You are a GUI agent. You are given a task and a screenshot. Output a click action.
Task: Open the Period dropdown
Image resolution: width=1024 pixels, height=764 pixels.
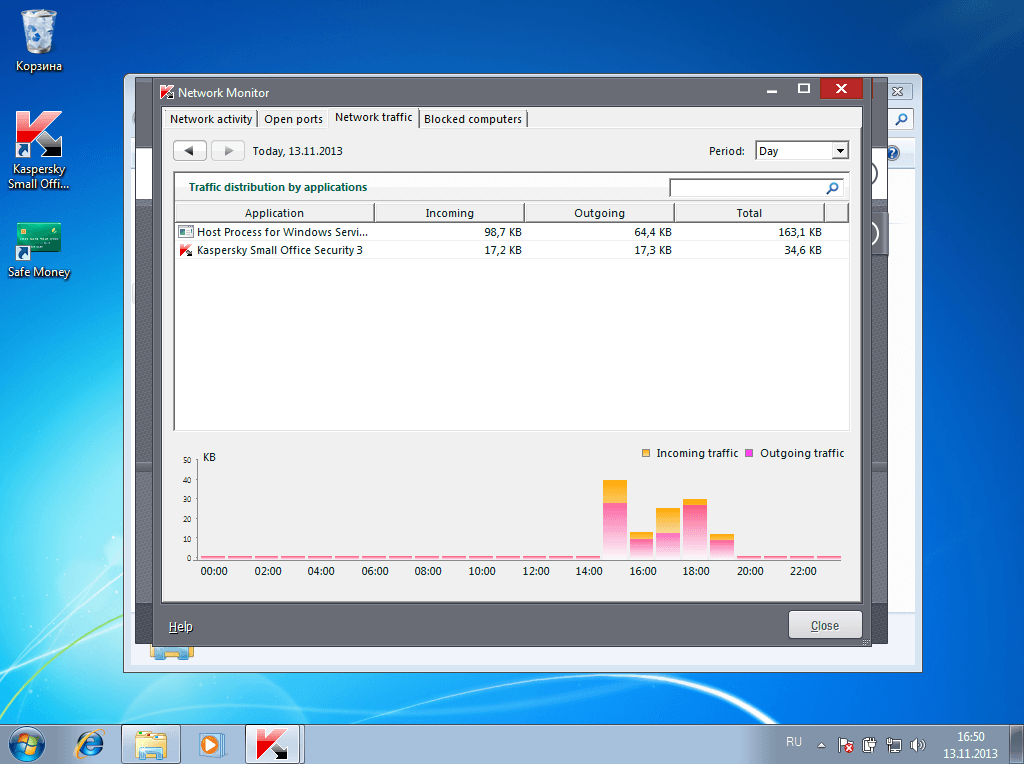pyautogui.click(x=801, y=151)
